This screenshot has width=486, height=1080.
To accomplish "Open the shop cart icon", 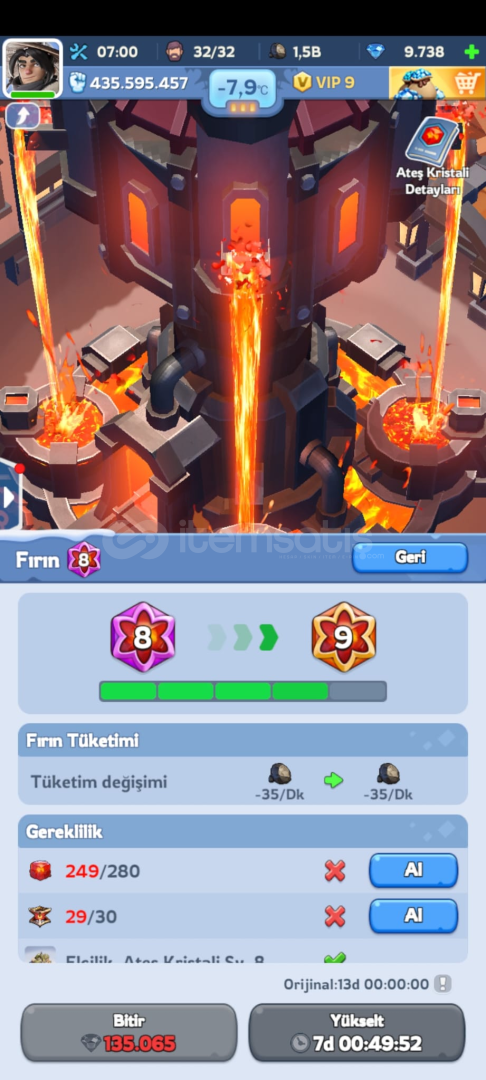I will 436,83.
